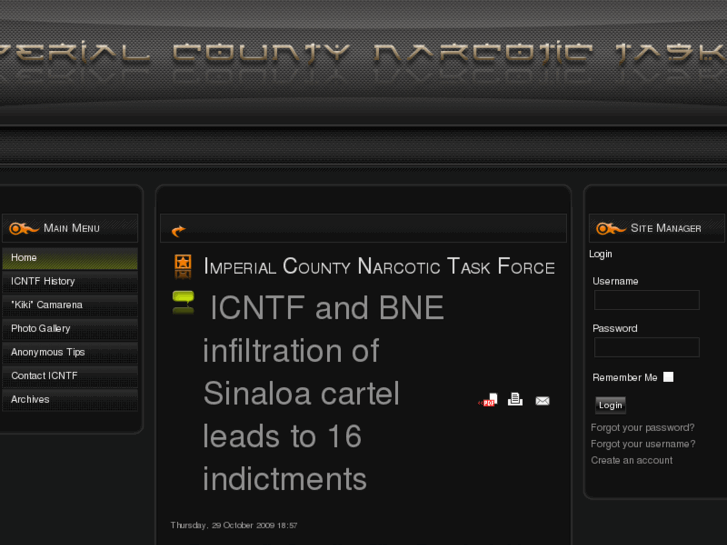Screen dimensions: 727x545
Task: Click the Login button
Action: pos(610,405)
